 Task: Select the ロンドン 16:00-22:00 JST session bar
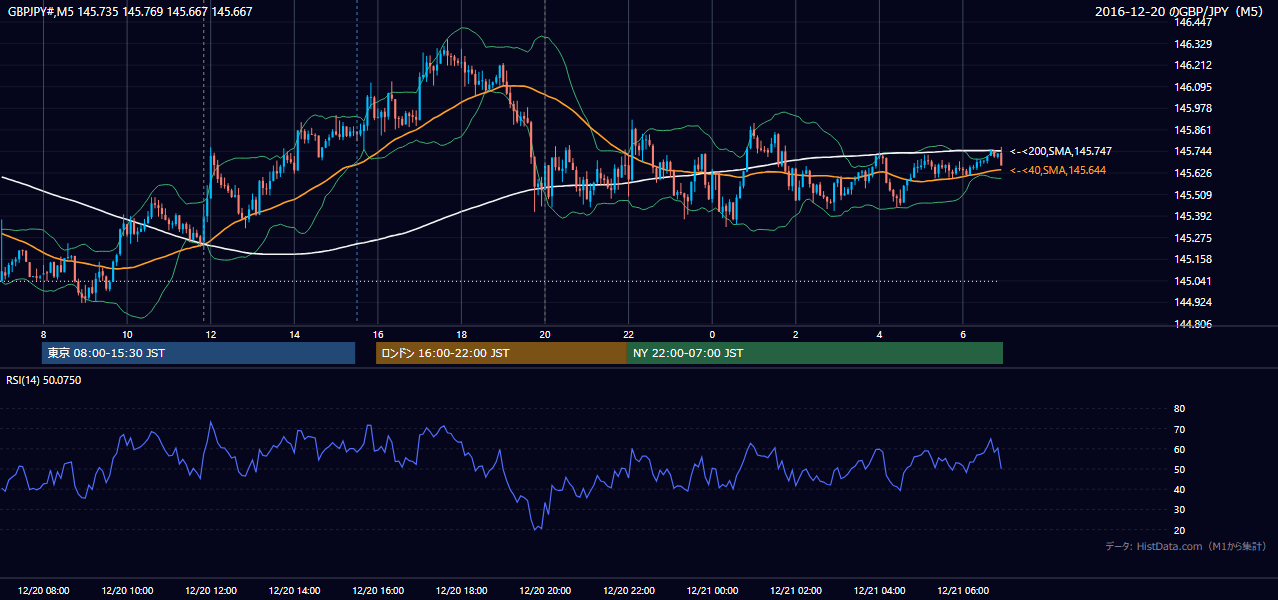(x=501, y=353)
